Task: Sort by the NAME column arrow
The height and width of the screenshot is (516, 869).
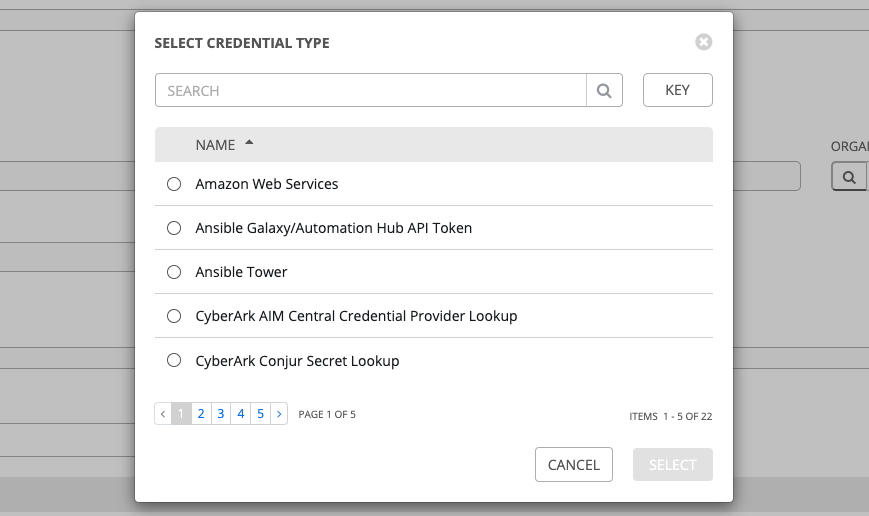Action: (x=249, y=142)
